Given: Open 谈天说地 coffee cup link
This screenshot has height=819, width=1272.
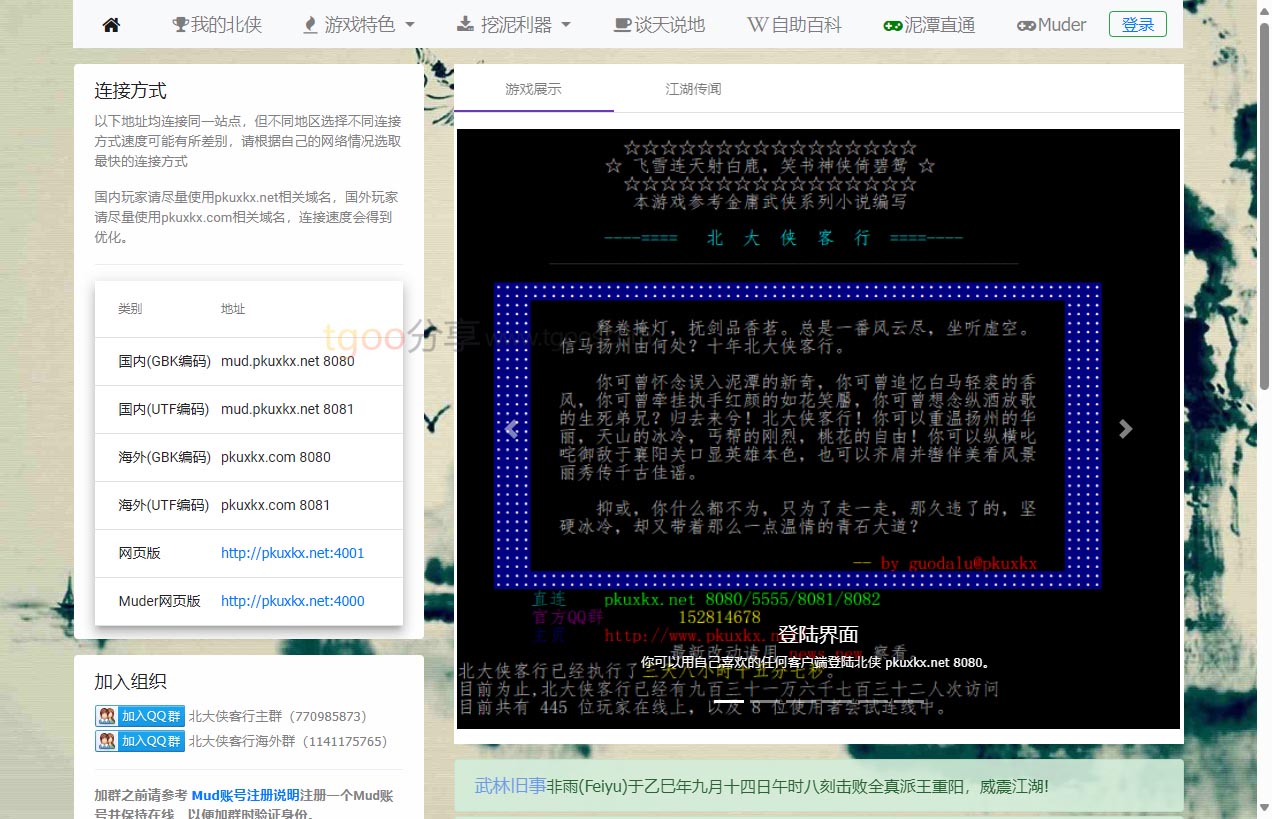Looking at the screenshot, I should pos(659,25).
